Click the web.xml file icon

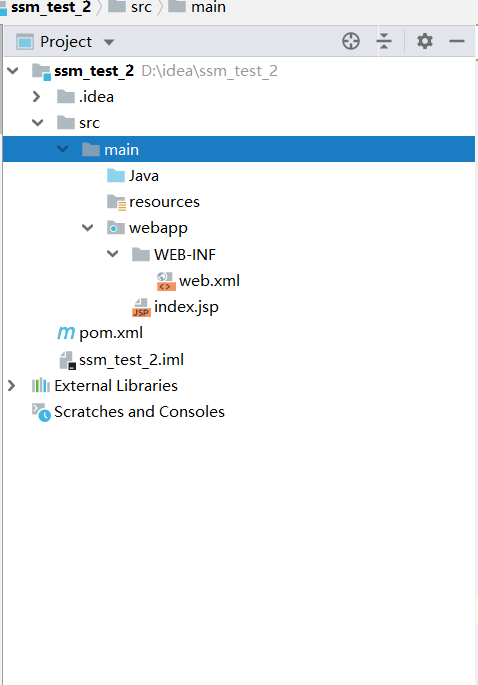coord(166,281)
